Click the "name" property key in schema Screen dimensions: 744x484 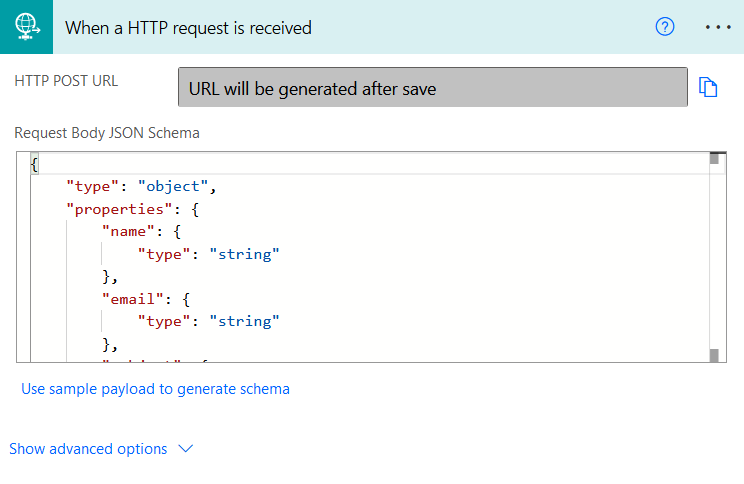125,231
